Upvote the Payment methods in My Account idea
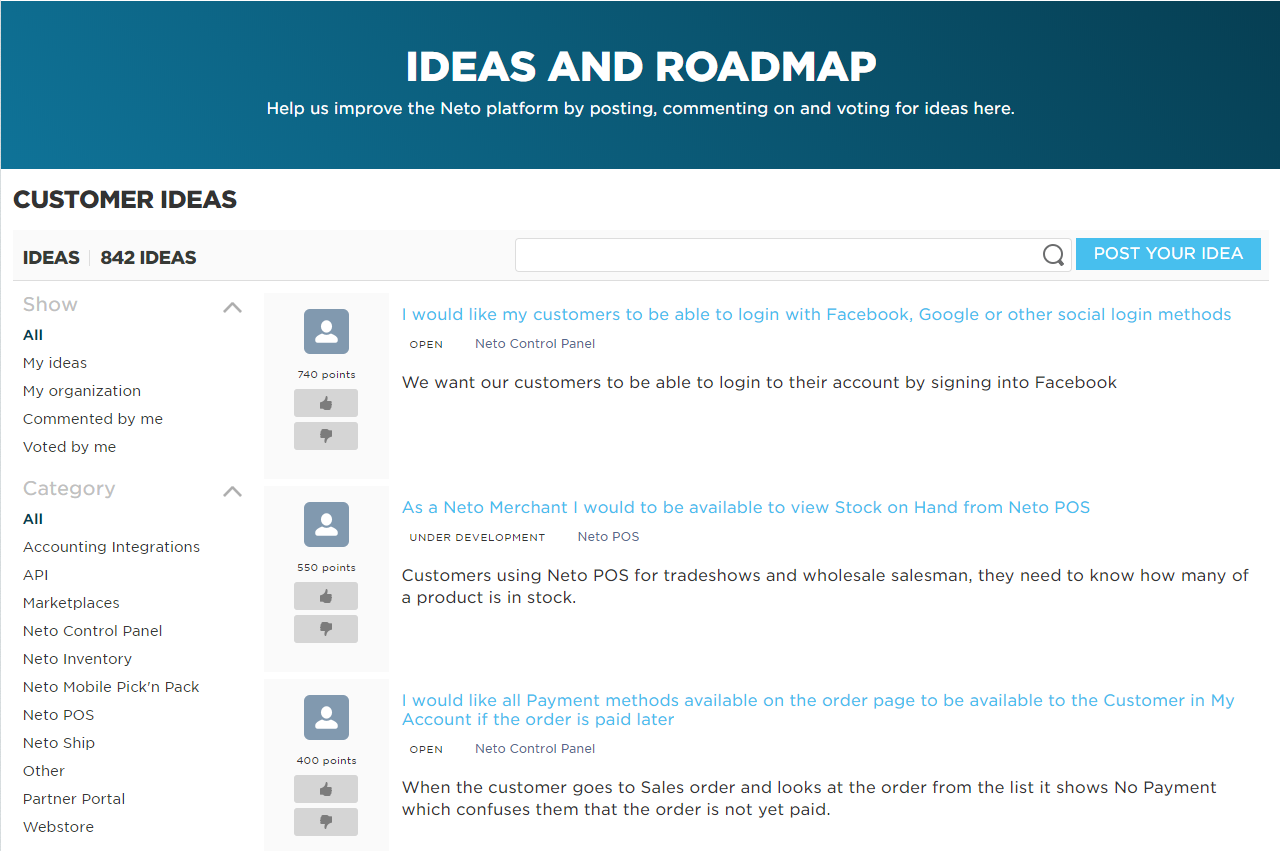The width and height of the screenshot is (1280, 851). [x=326, y=789]
